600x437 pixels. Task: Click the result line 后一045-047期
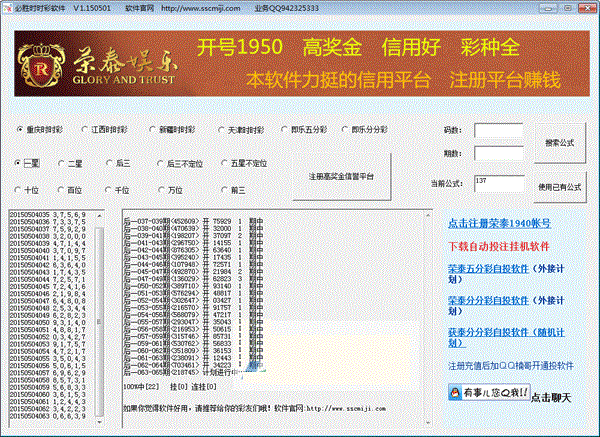pos(194,271)
